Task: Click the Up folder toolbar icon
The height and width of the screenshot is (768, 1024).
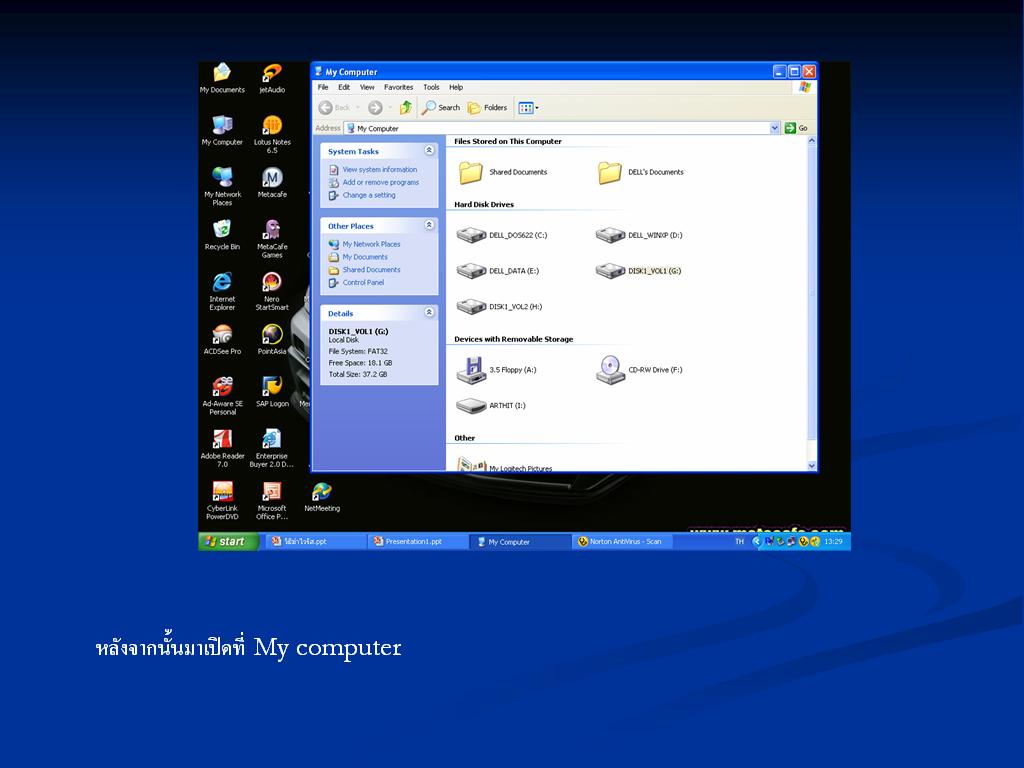Action: (406, 108)
